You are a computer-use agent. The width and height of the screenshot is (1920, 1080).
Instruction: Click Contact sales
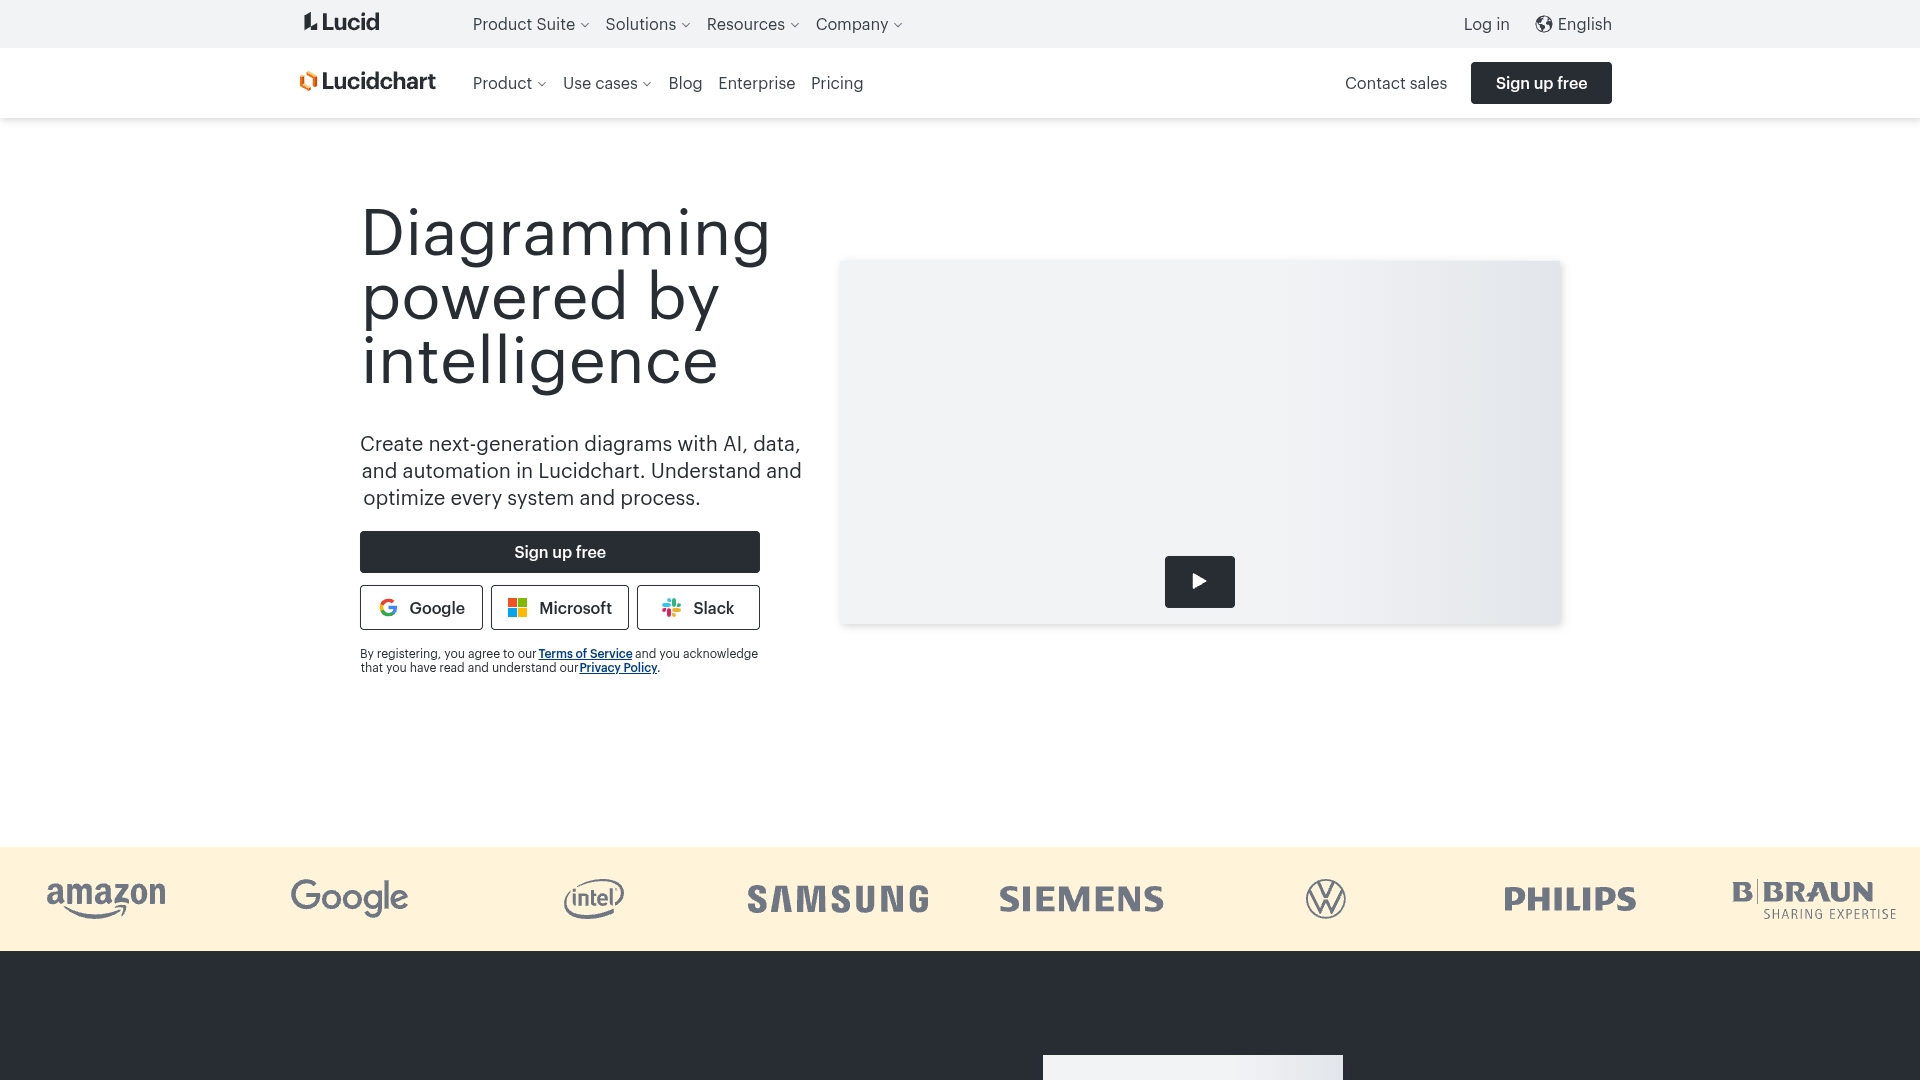(1395, 83)
